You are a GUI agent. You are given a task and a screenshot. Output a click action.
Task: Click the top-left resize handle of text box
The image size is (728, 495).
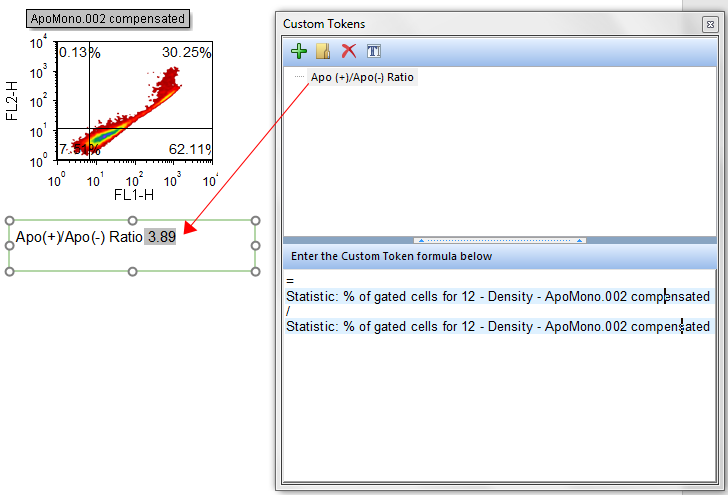pos(10,221)
